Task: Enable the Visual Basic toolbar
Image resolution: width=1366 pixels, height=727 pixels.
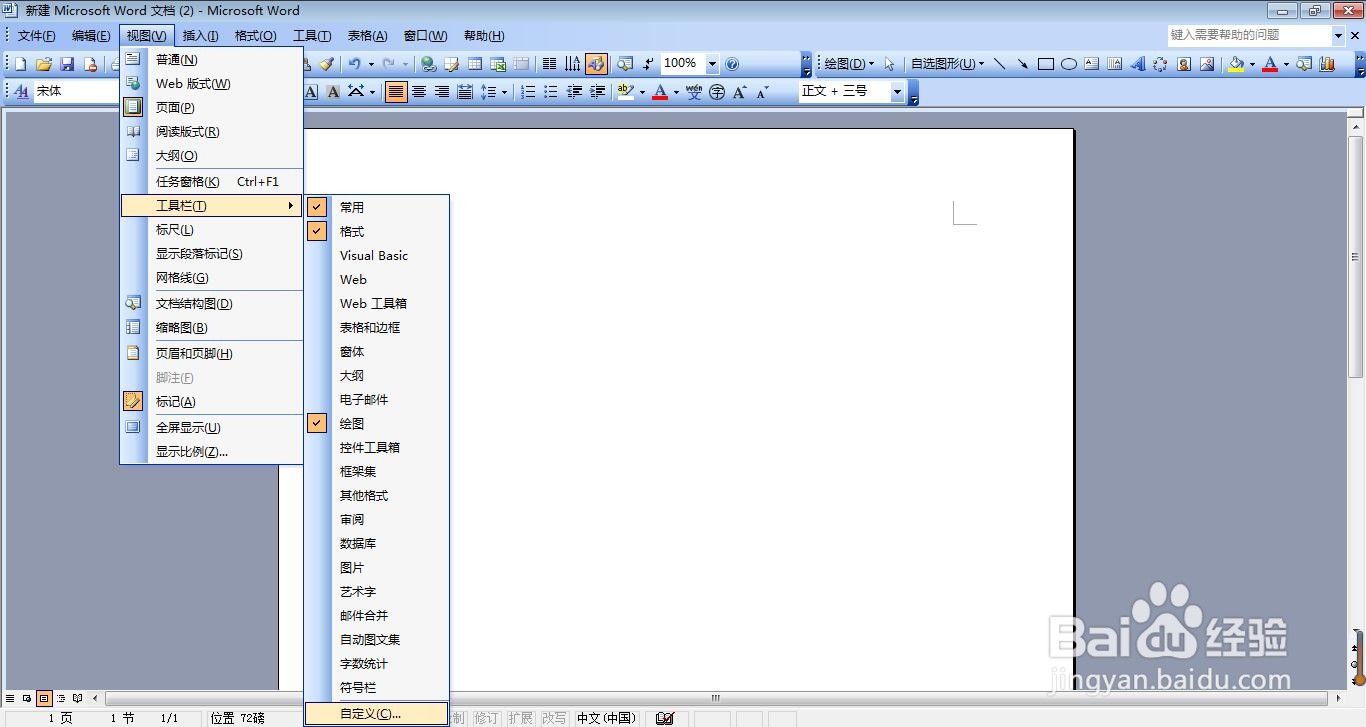Action: (376, 255)
